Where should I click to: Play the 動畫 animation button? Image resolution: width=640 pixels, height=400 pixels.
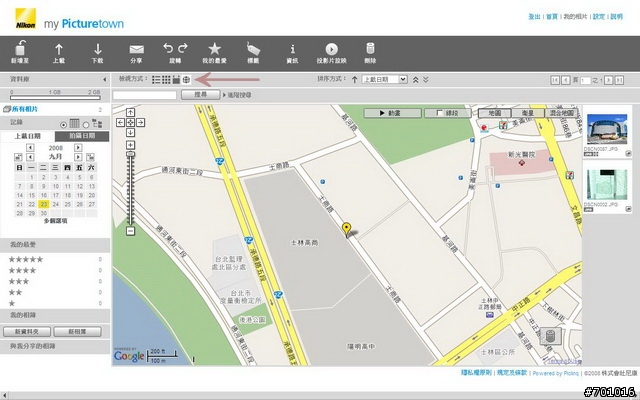(x=392, y=113)
